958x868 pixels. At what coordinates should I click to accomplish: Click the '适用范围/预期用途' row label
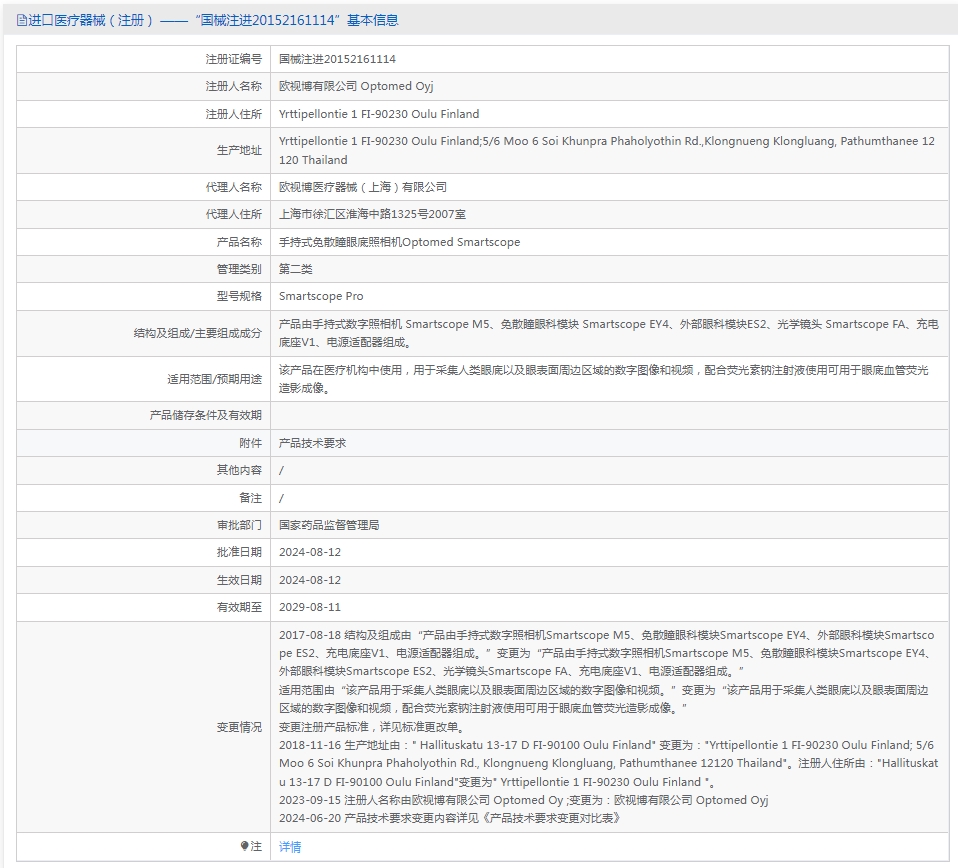pyautogui.click(x=214, y=379)
